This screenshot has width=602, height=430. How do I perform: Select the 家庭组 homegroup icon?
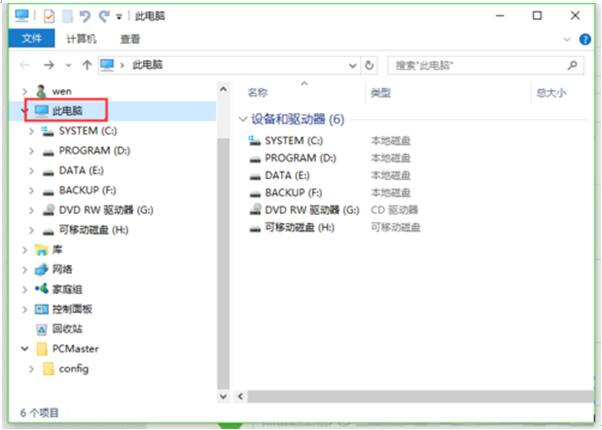tap(41, 289)
